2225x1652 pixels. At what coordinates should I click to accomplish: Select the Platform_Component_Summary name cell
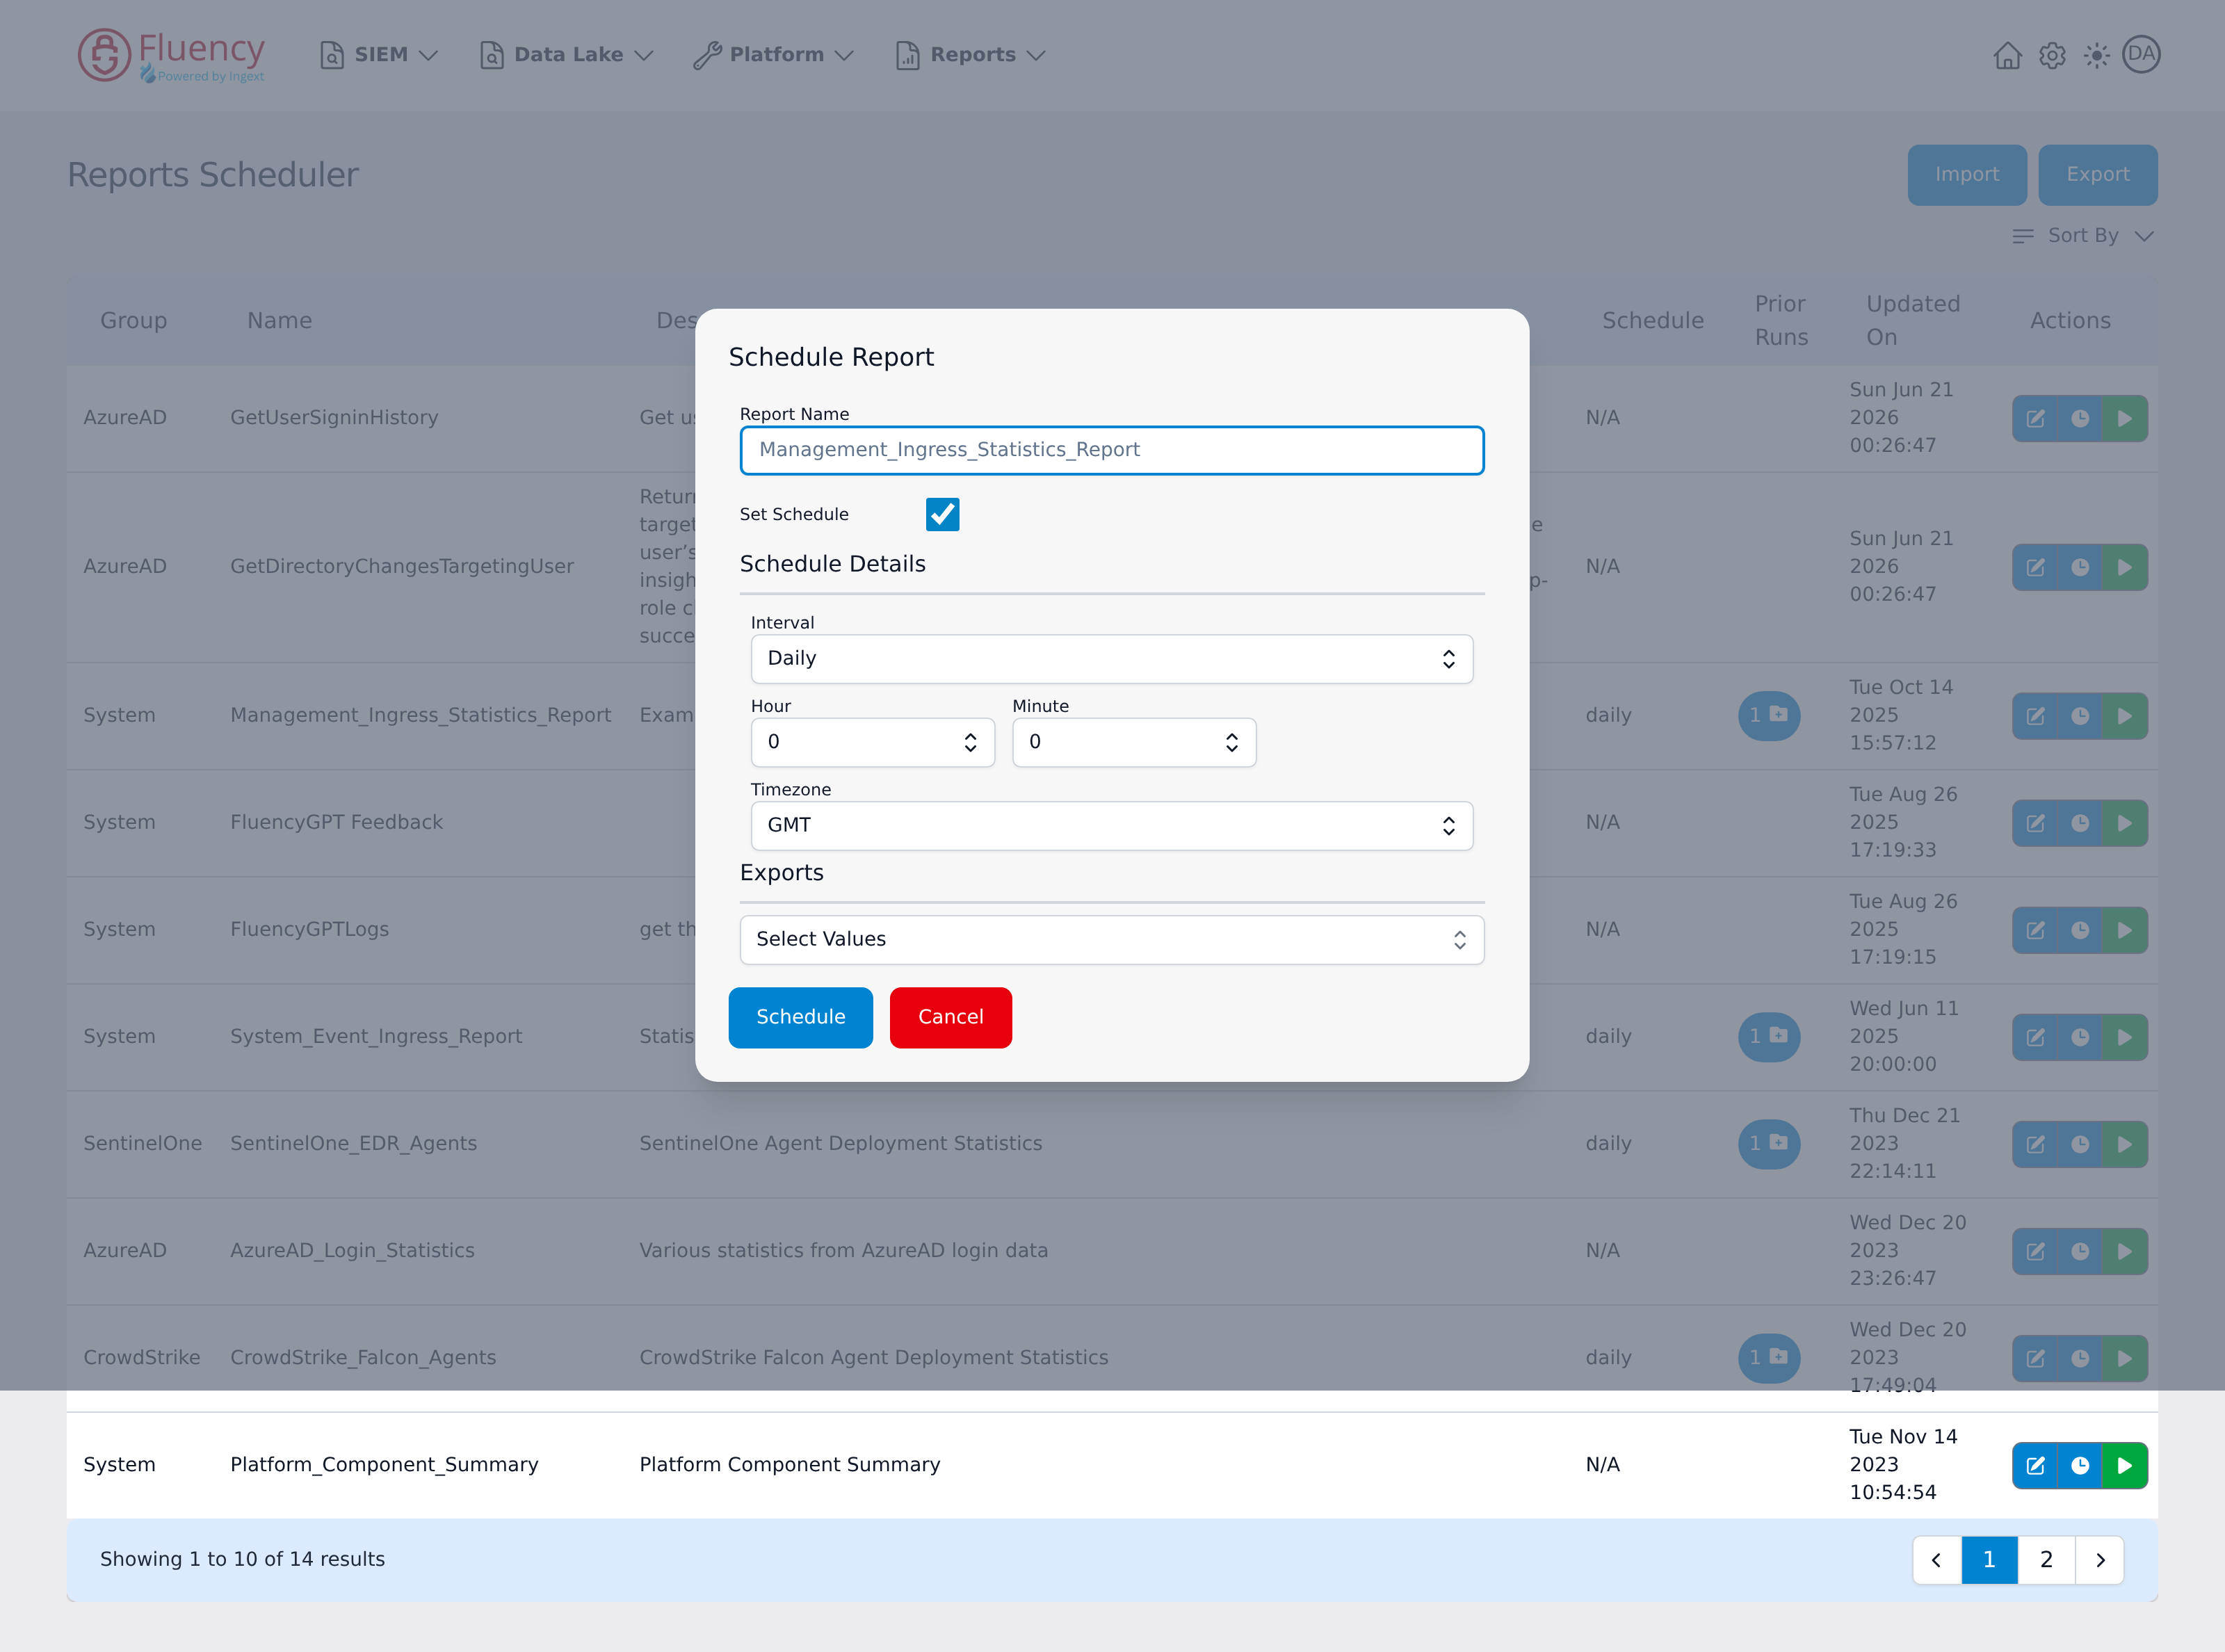pyautogui.click(x=384, y=1465)
